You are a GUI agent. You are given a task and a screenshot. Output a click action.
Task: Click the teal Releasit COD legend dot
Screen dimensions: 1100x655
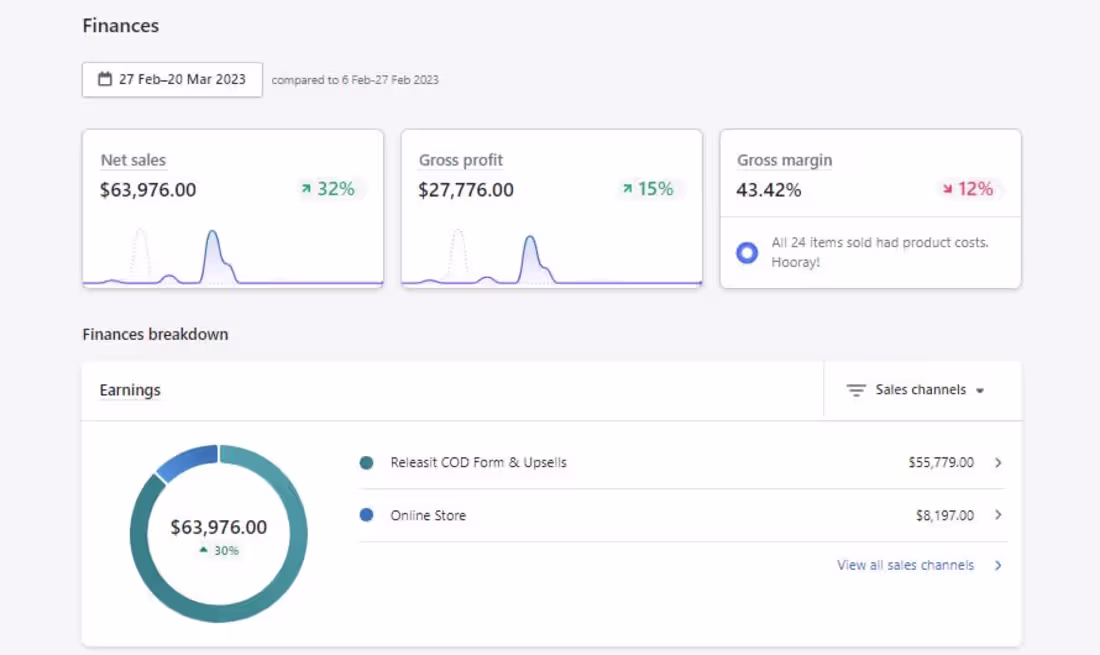366,463
